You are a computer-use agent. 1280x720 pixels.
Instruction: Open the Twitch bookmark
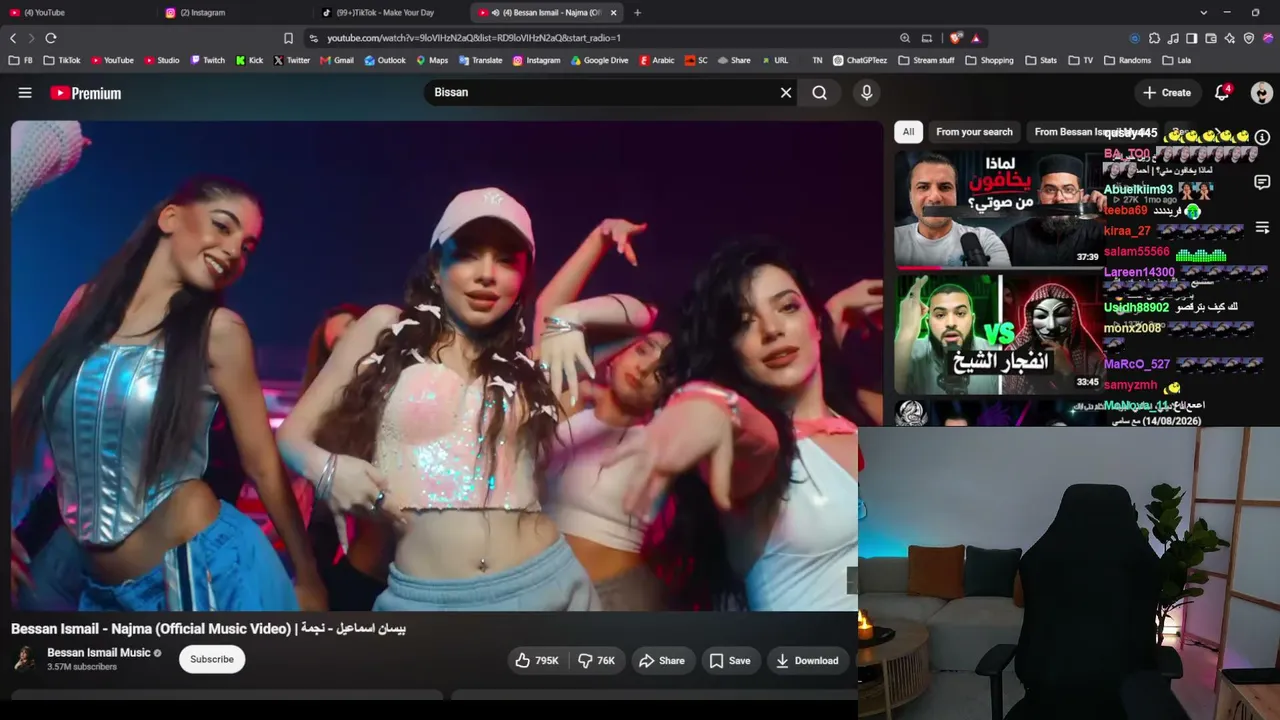(x=208, y=60)
